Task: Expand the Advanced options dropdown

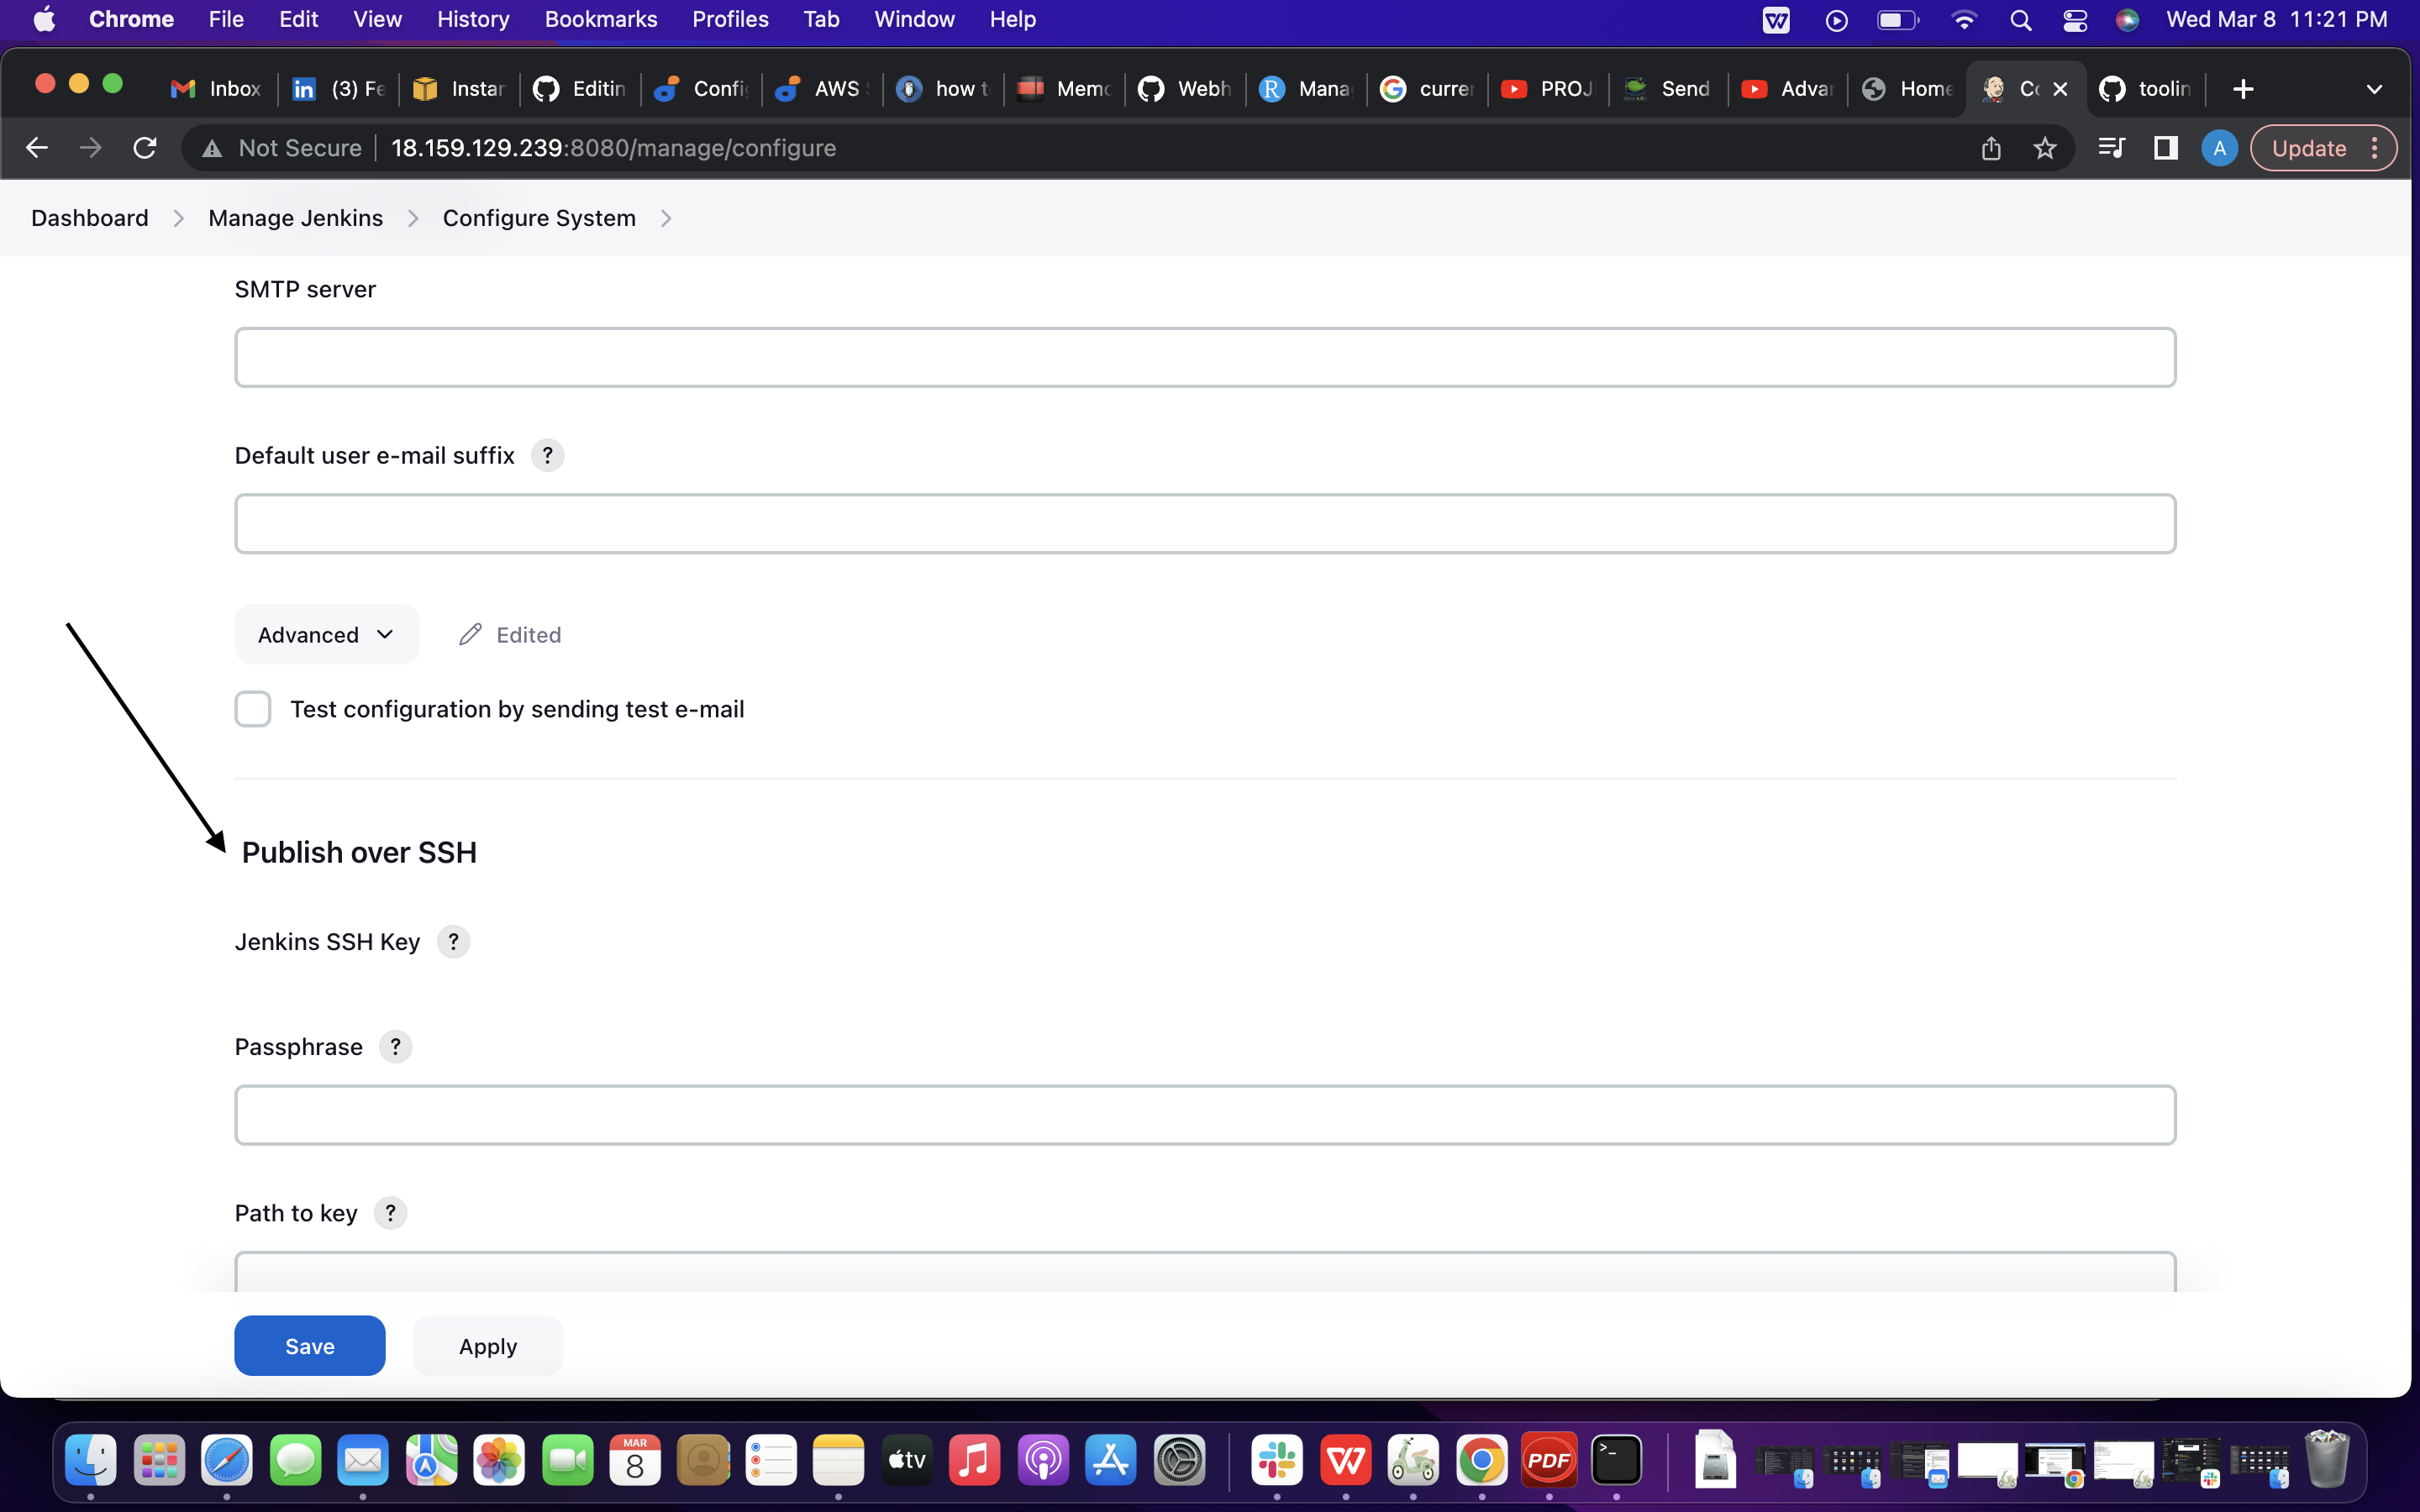Action: coord(326,634)
